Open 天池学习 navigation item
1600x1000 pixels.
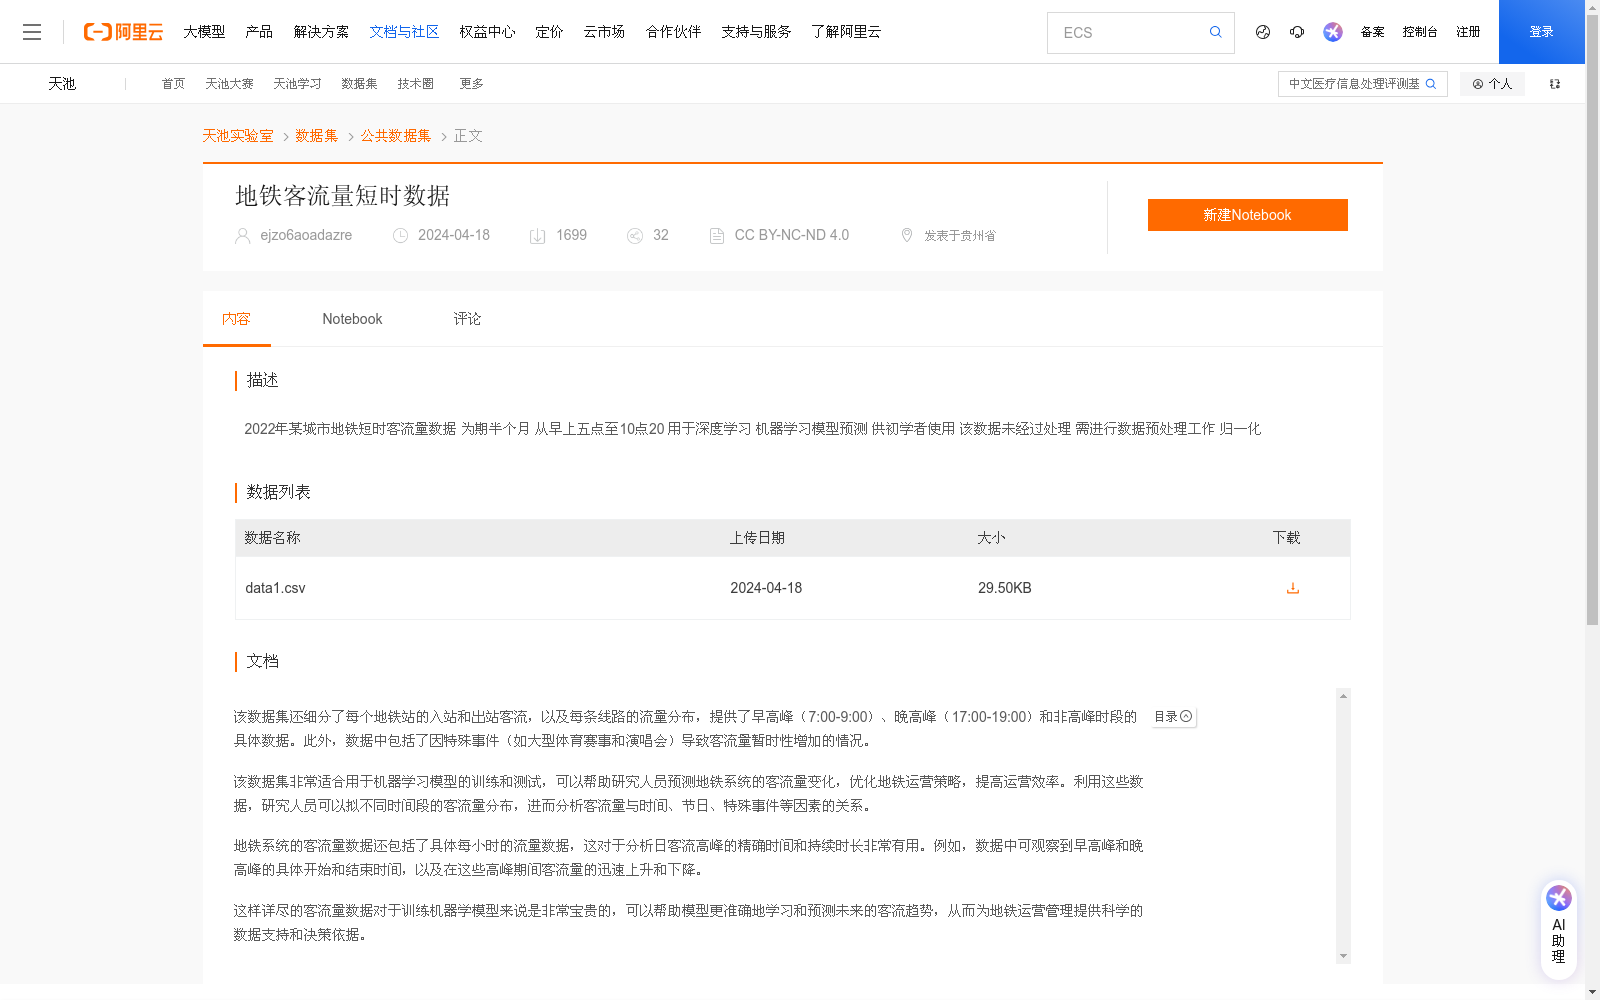(x=297, y=84)
